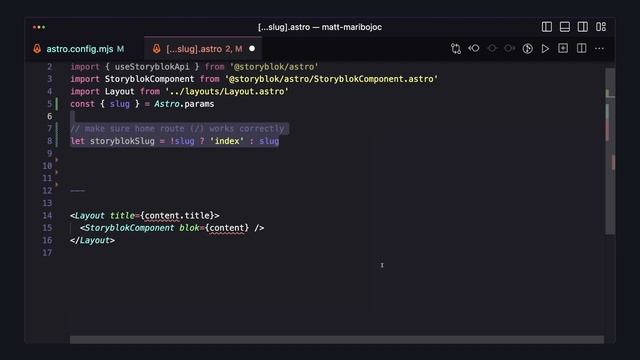Screen dimensions: 640x360
Task: Click the 'make sure home route' comment
Action: pyautogui.click(x=178, y=129)
